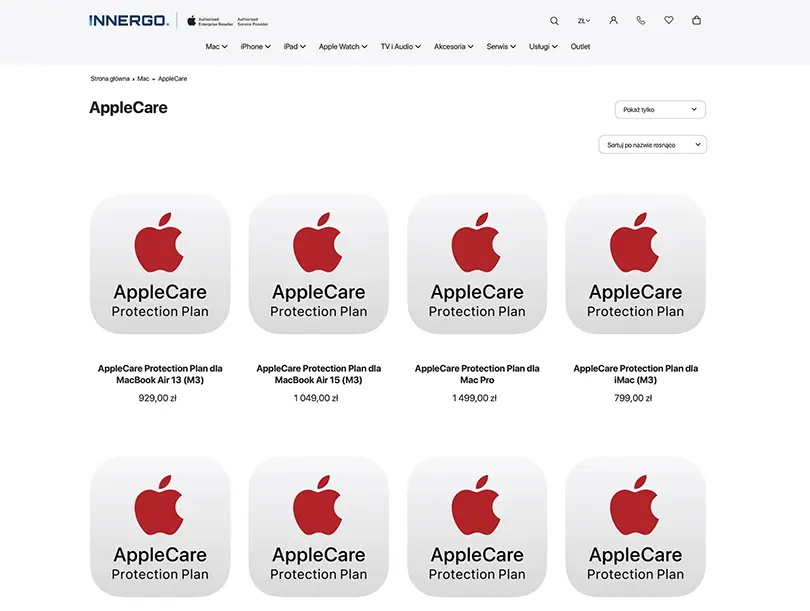Click the AppleCare Protection Plan Mac Pro icon
The width and height of the screenshot is (810, 611).
[477, 263]
